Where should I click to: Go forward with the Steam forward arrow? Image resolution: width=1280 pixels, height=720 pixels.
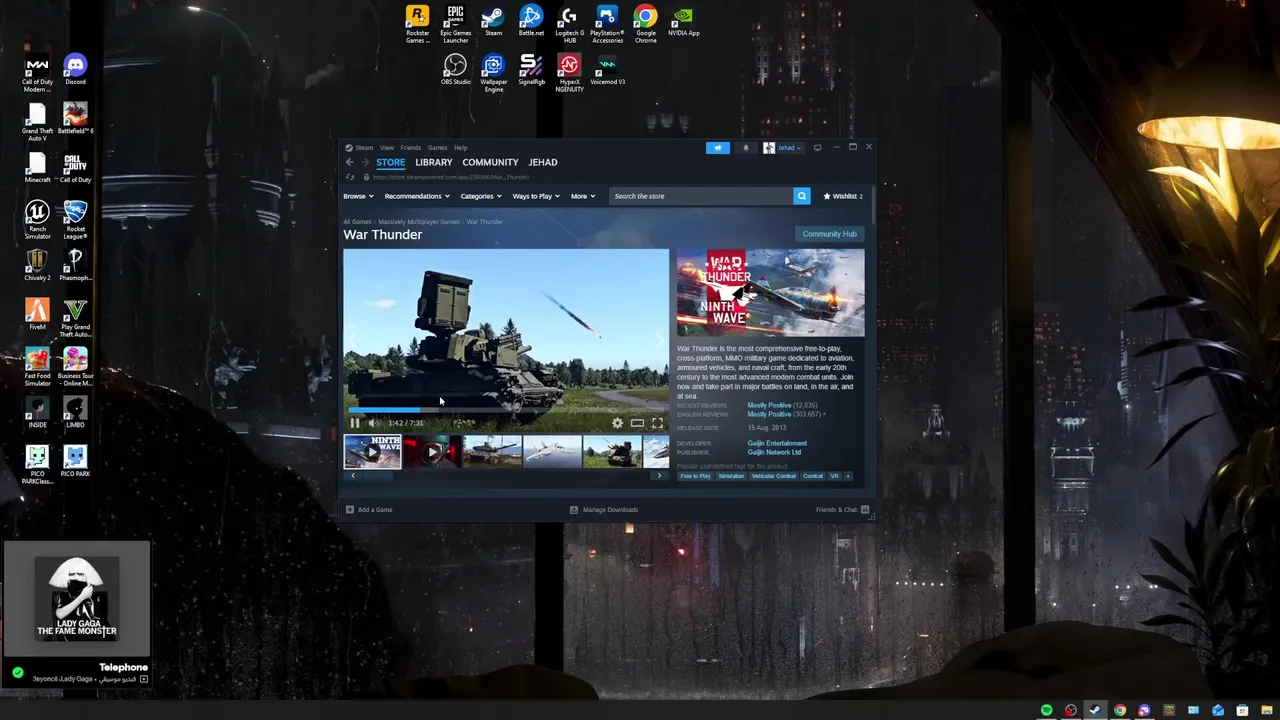pyautogui.click(x=365, y=162)
